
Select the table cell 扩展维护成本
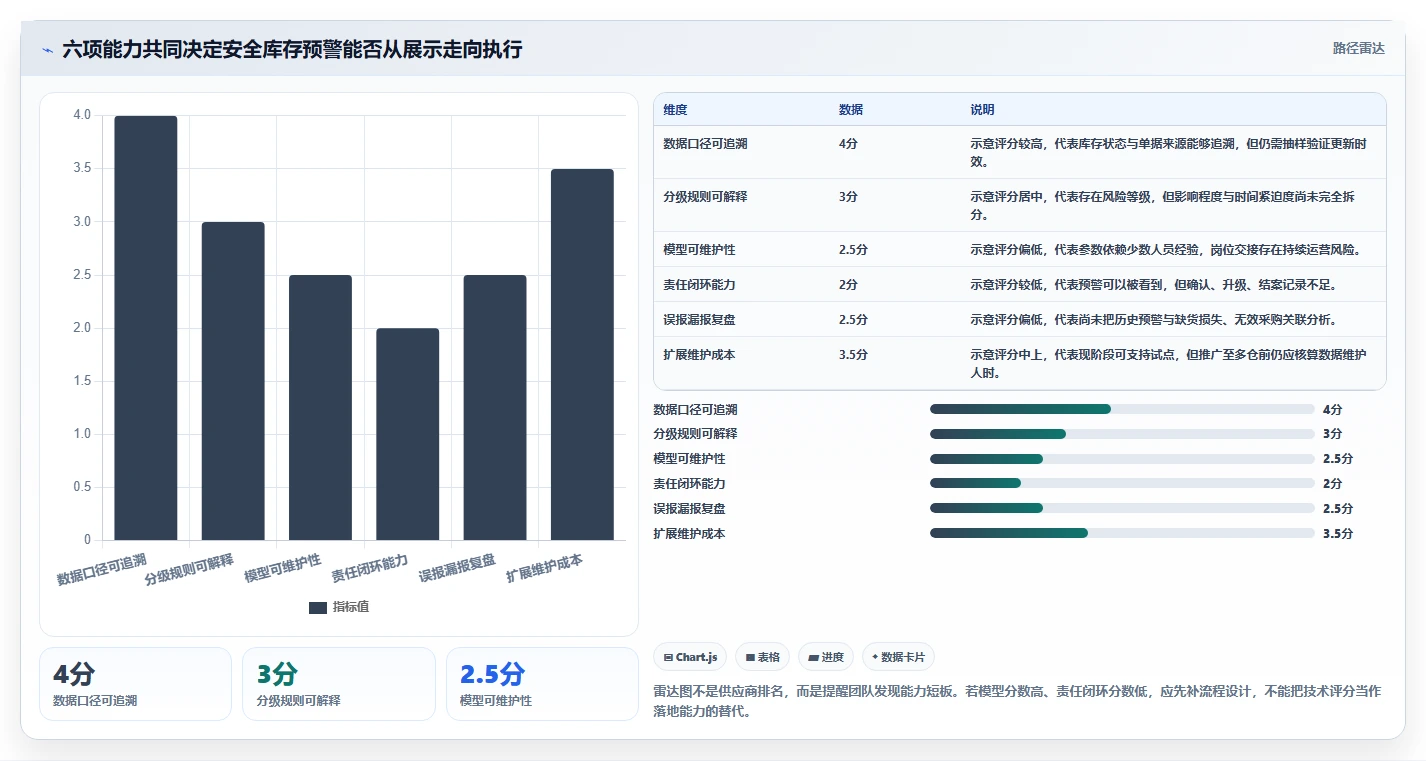699,355
